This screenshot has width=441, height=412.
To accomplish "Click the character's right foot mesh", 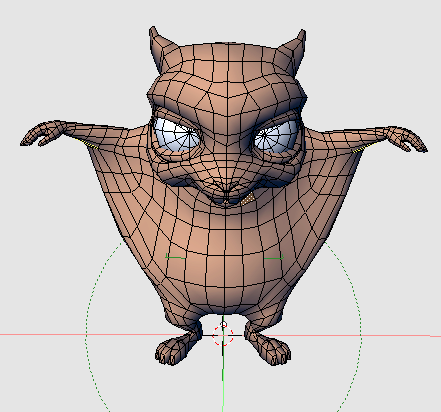I will 268,347.
